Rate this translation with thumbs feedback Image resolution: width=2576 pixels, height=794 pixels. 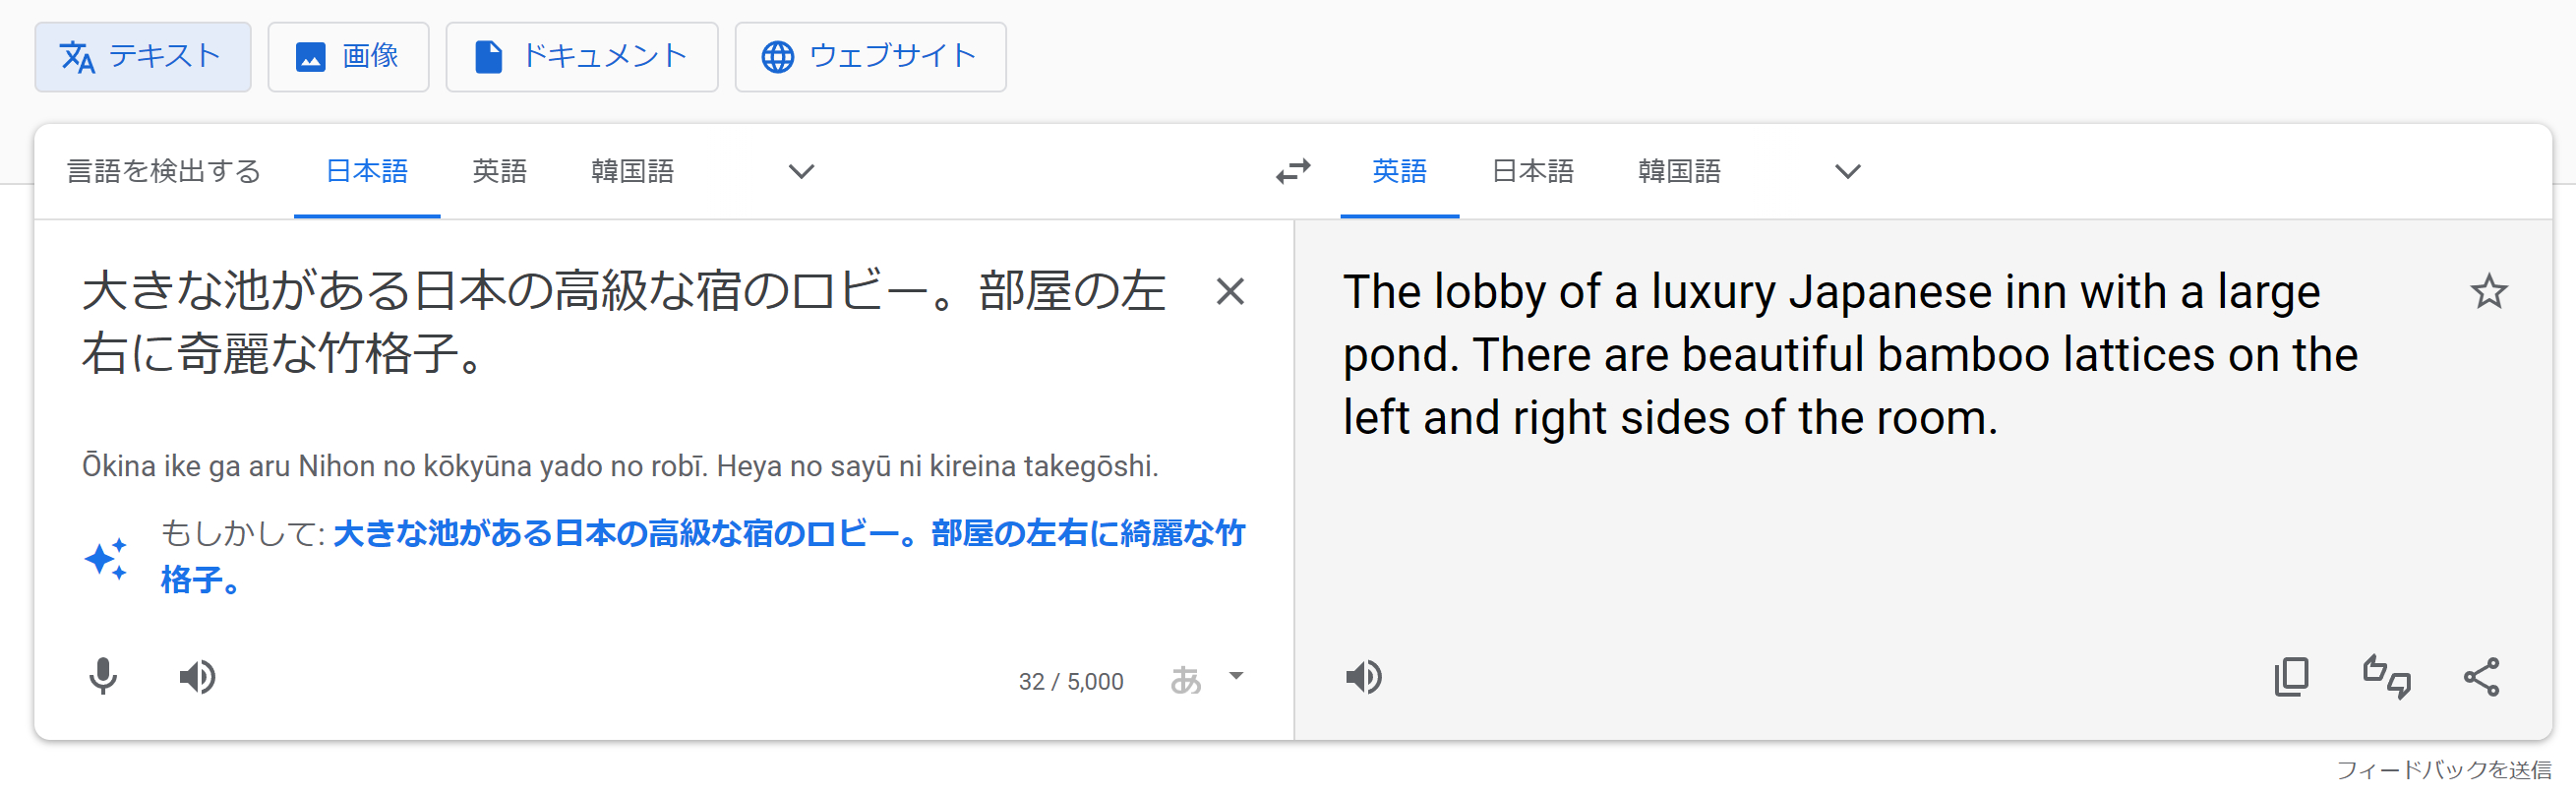[x=2387, y=677]
